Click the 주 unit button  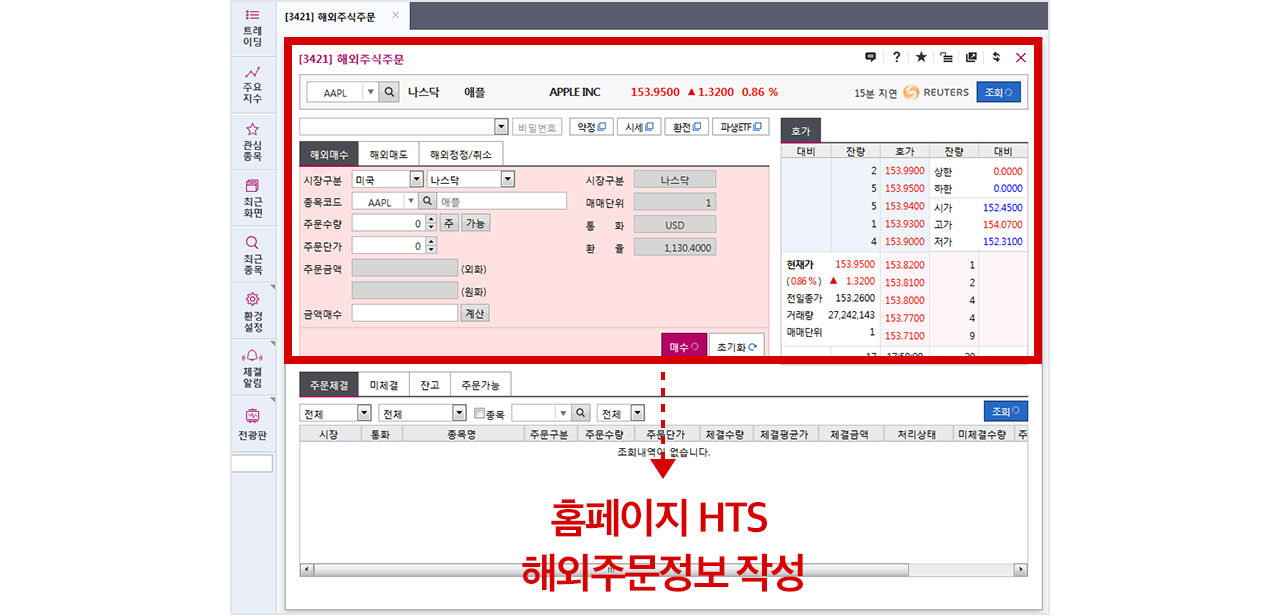point(448,223)
